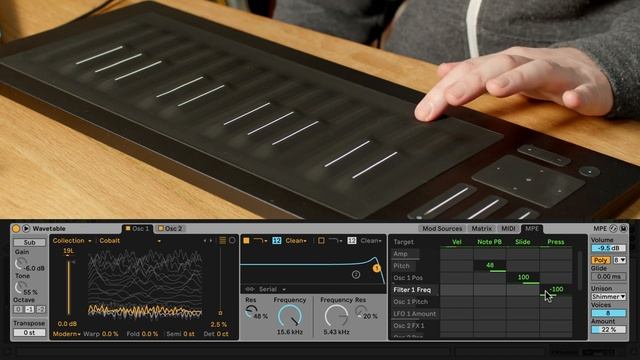Open the Unison Shimmer mode dropdown
640x360 pixels.
609,297
